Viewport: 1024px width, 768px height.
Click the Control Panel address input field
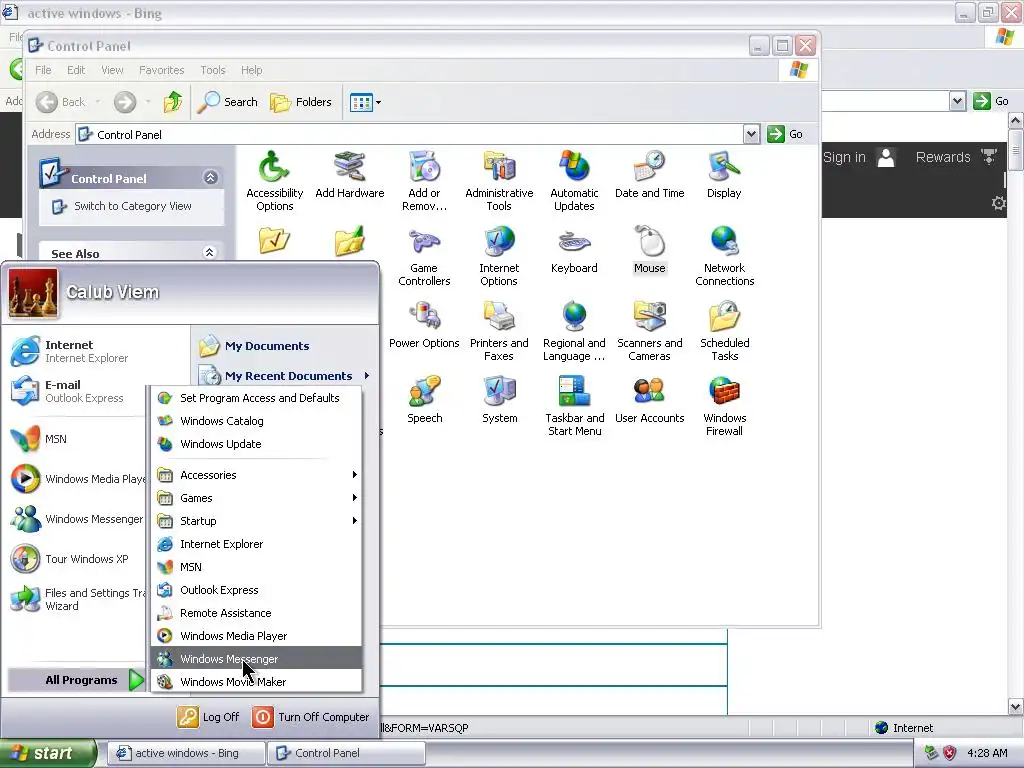409,134
